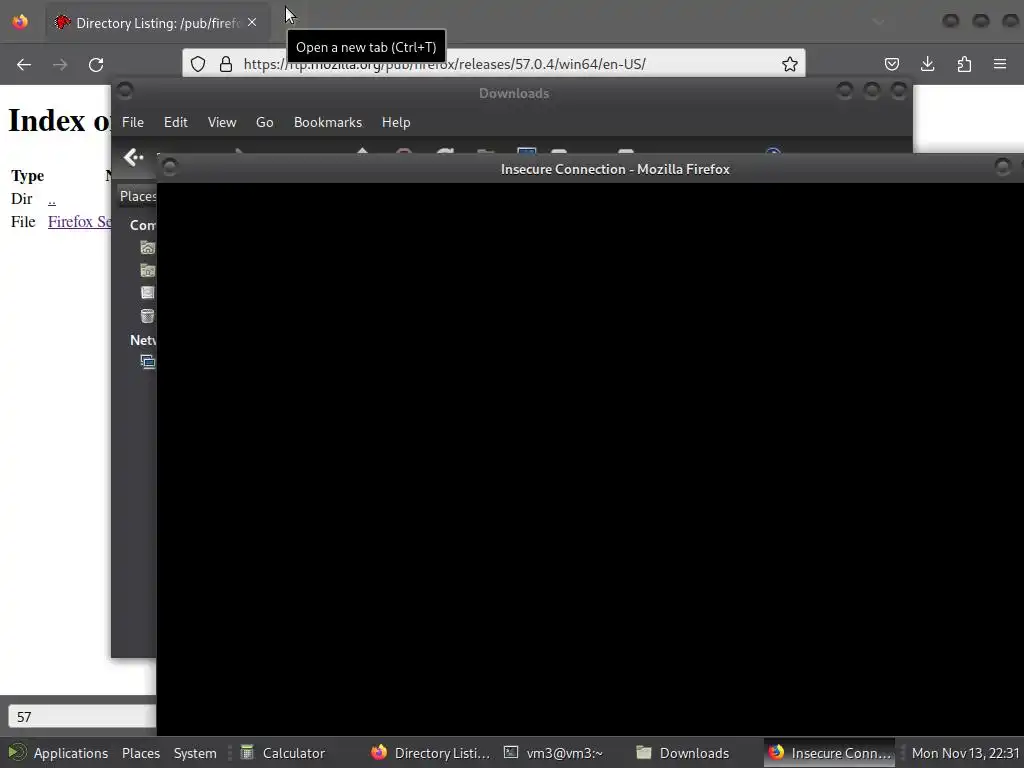1024x768 pixels.
Task: Open the Applications menu in the panel
Action: (57, 753)
